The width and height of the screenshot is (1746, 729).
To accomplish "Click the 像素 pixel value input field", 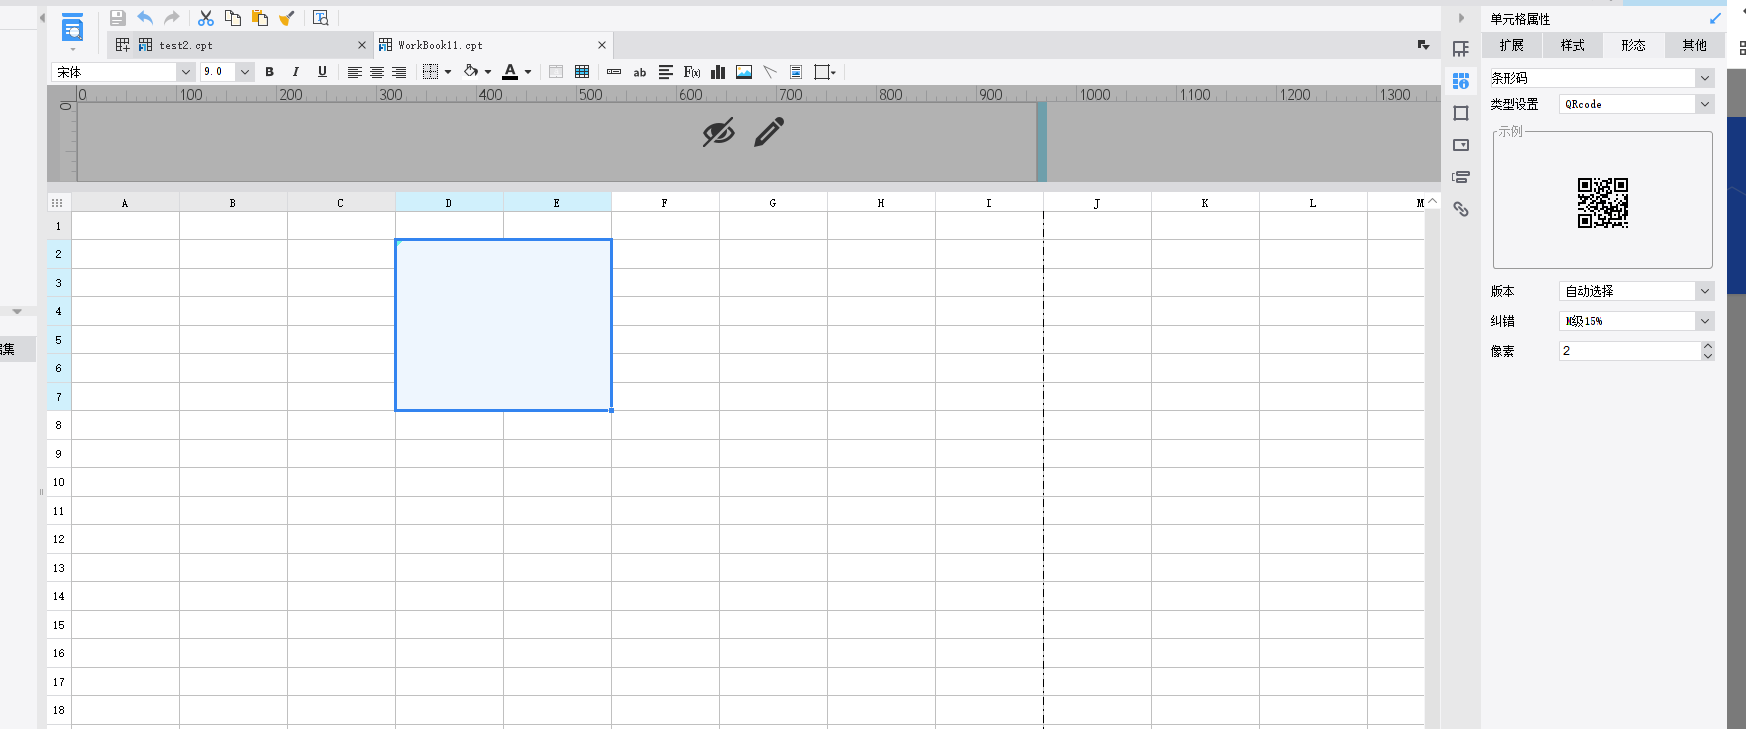I will coord(1628,351).
